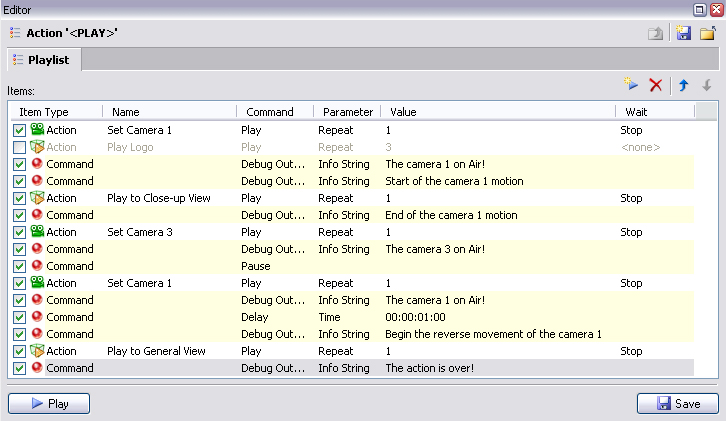
Task: Add a new playlist item via star-arrow icon
Action: [x=631, y=84]
